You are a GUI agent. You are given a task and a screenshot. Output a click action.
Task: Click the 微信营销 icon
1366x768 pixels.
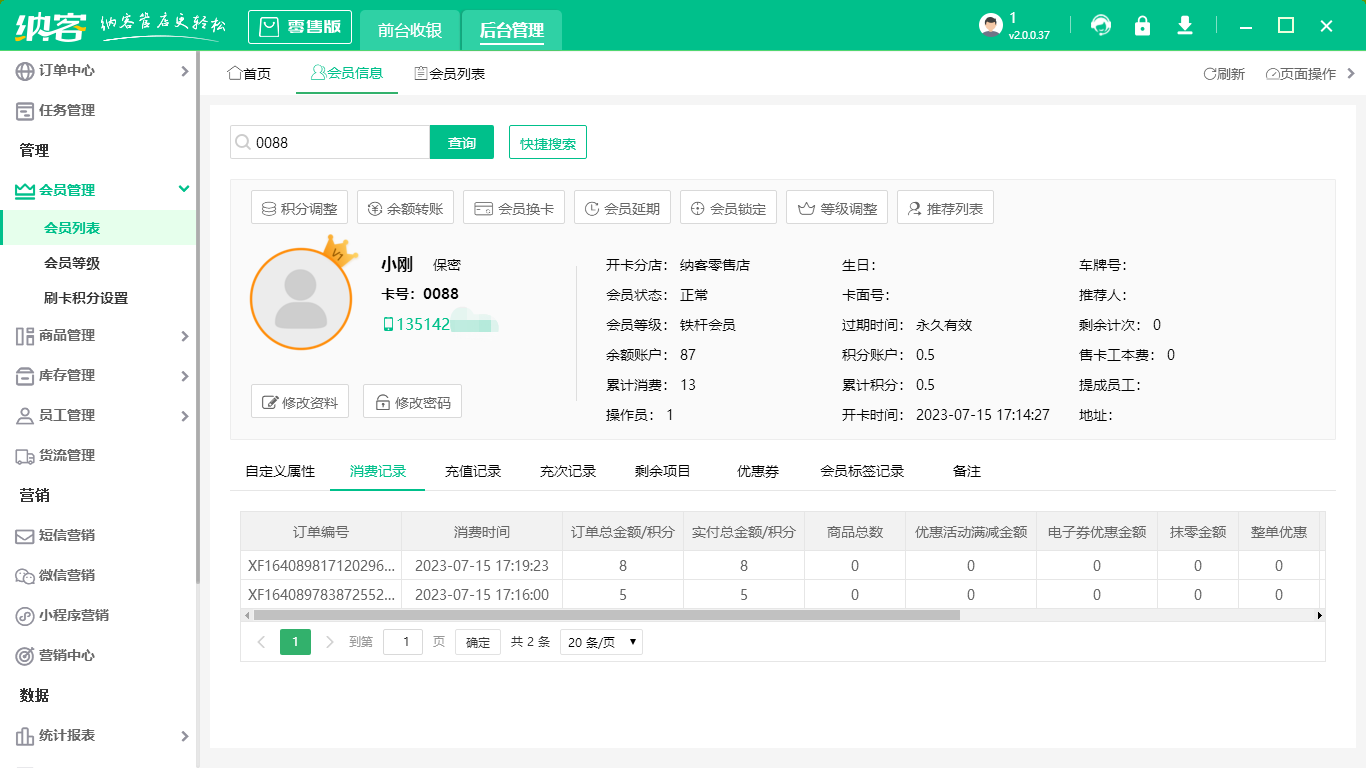pyautogui.click(x=25, y=576)
